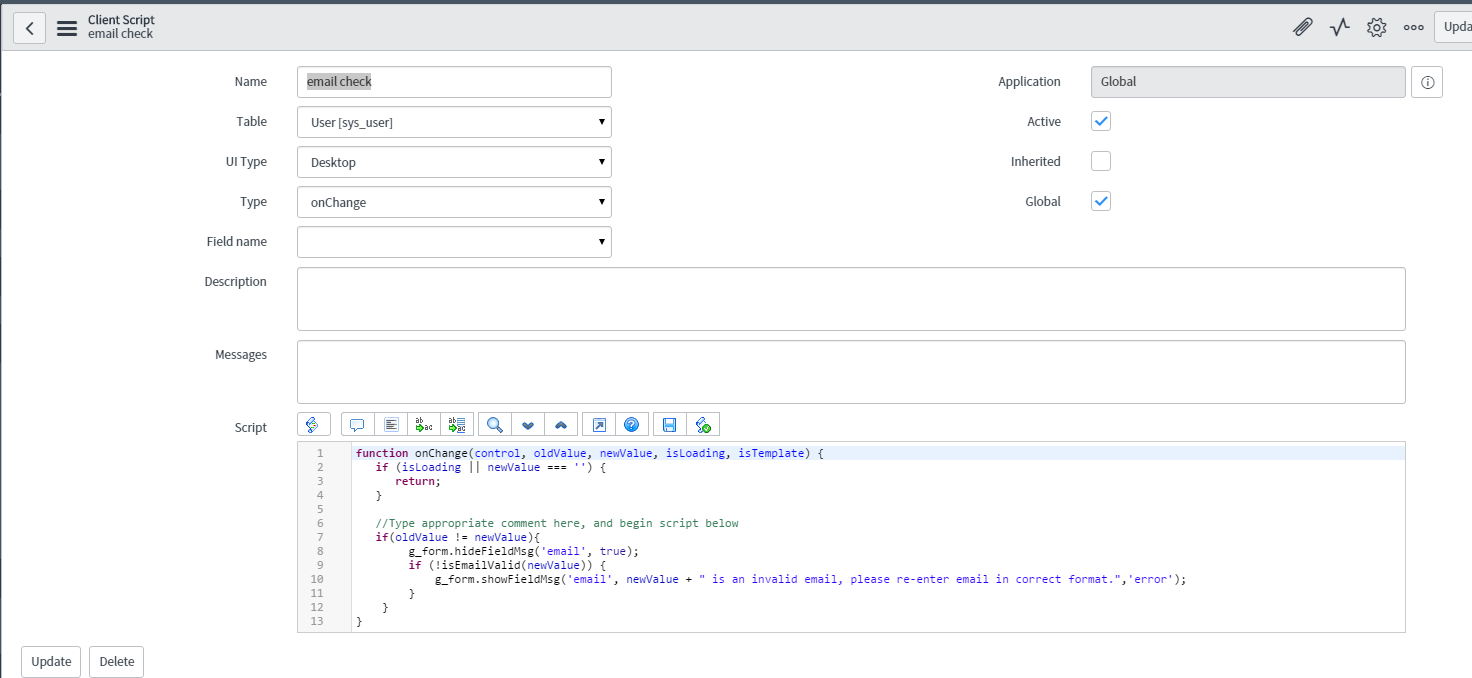Open the activity stream pulse icon

coord(1340,27)
